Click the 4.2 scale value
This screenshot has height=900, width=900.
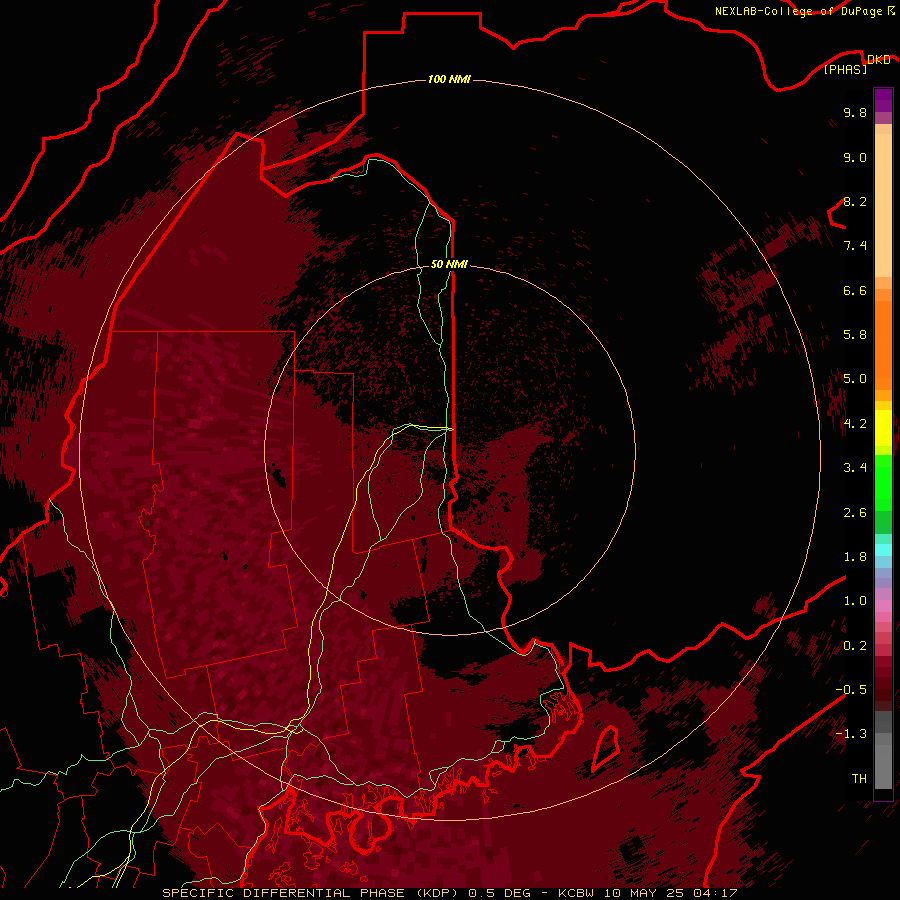click(855, 424)
